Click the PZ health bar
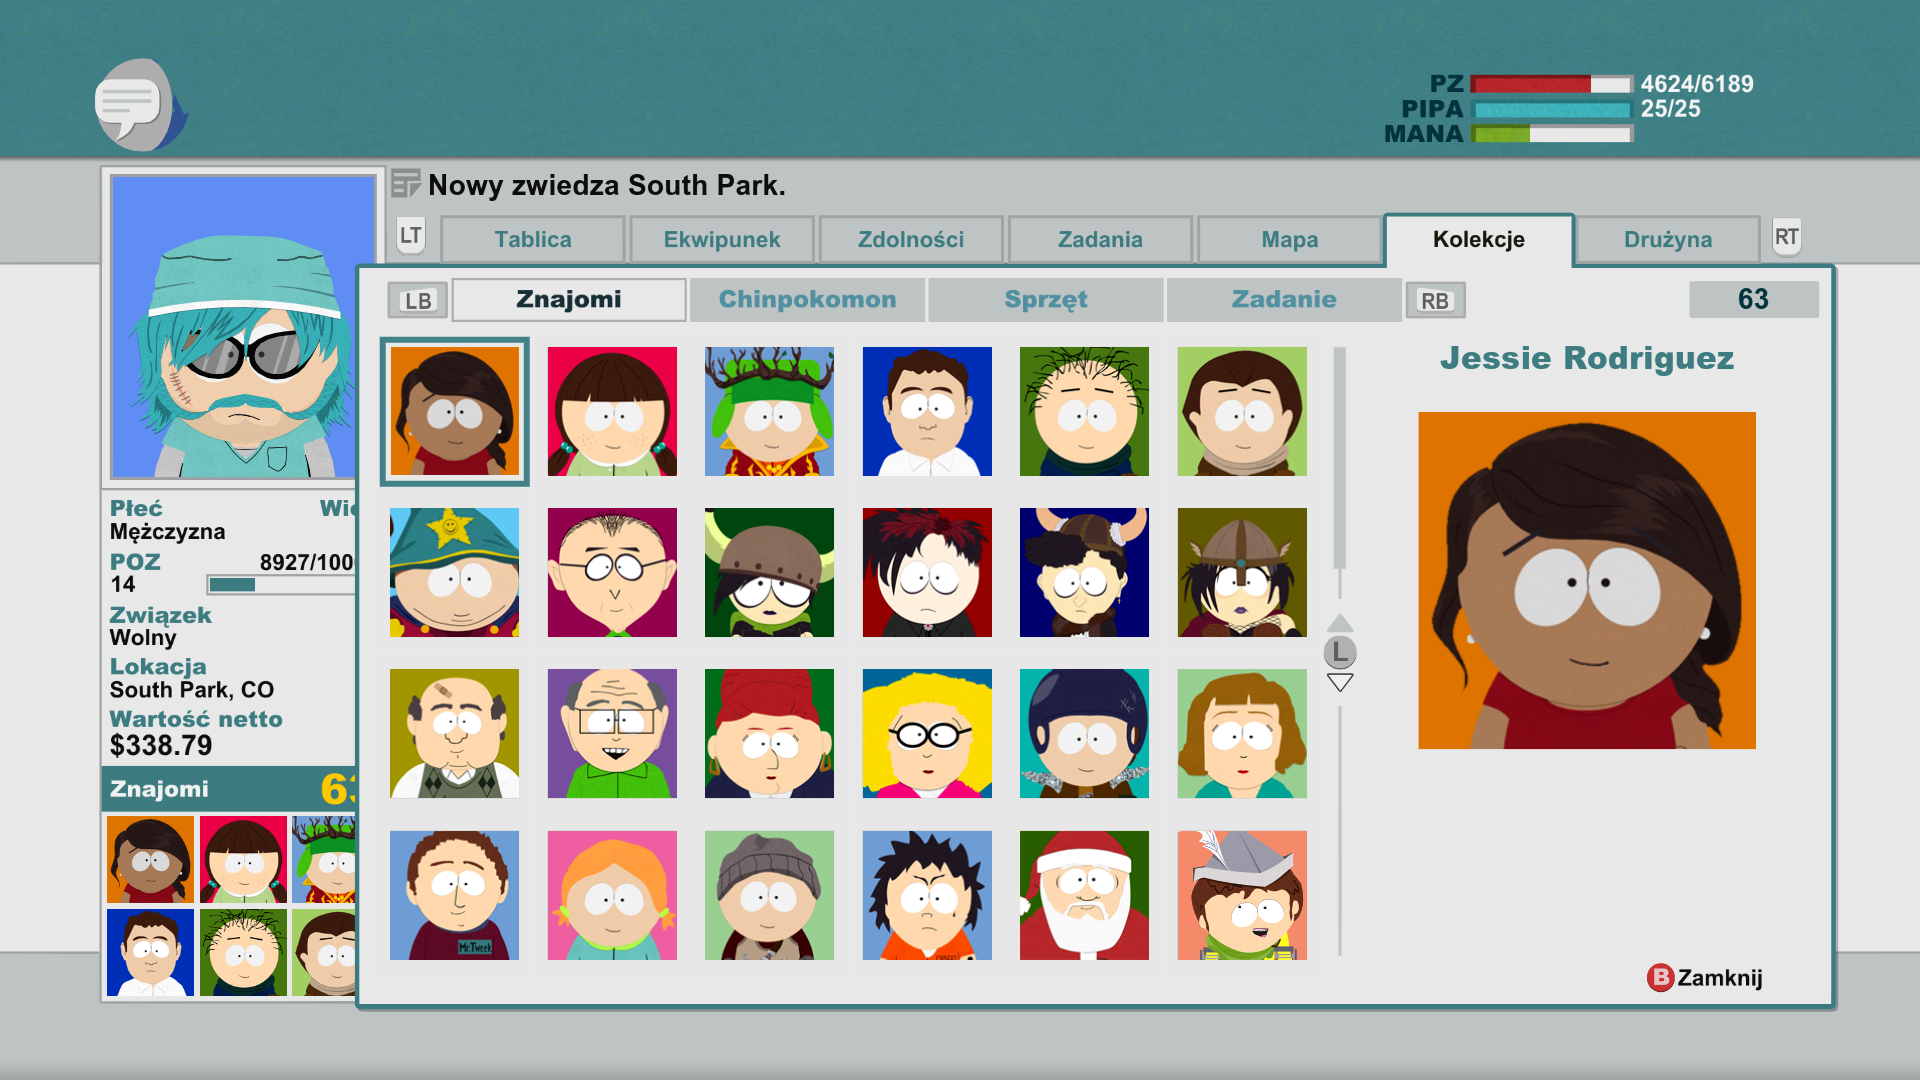Screen dimensions: 1920x1080 pos(1552,84)
